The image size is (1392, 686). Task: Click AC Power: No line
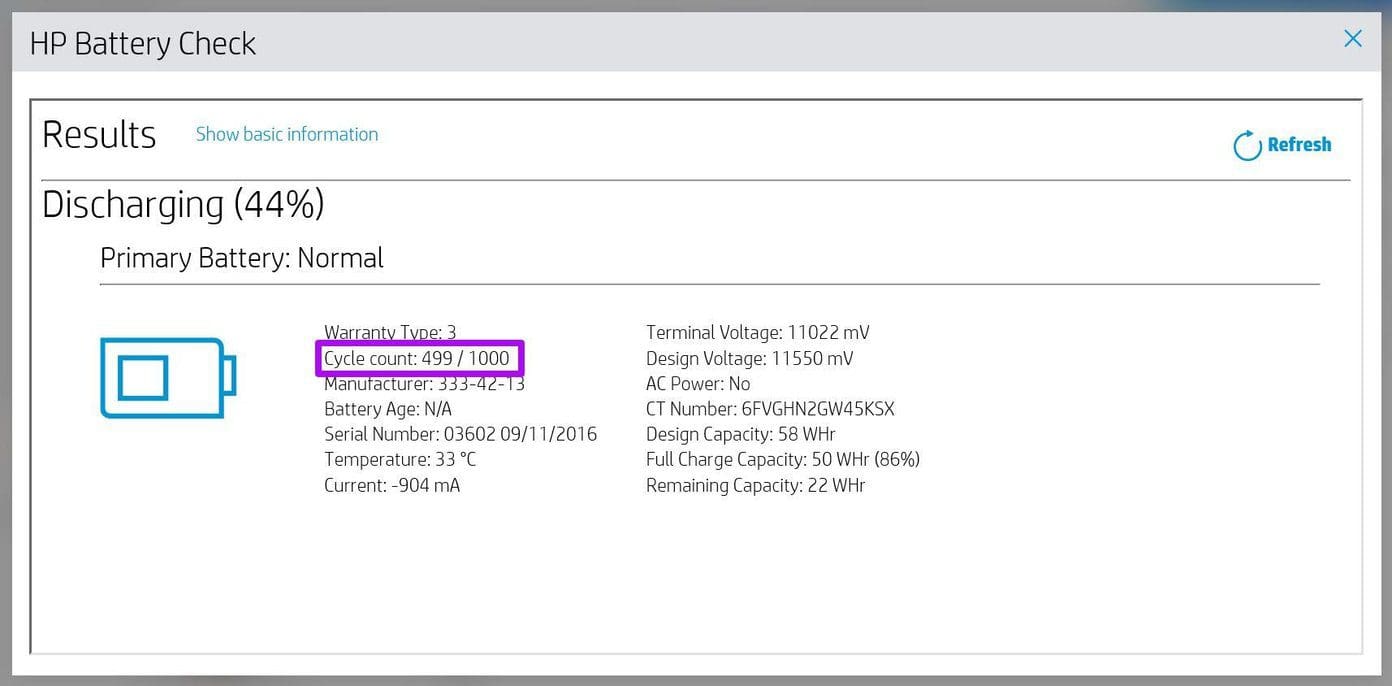coord(698,384)
